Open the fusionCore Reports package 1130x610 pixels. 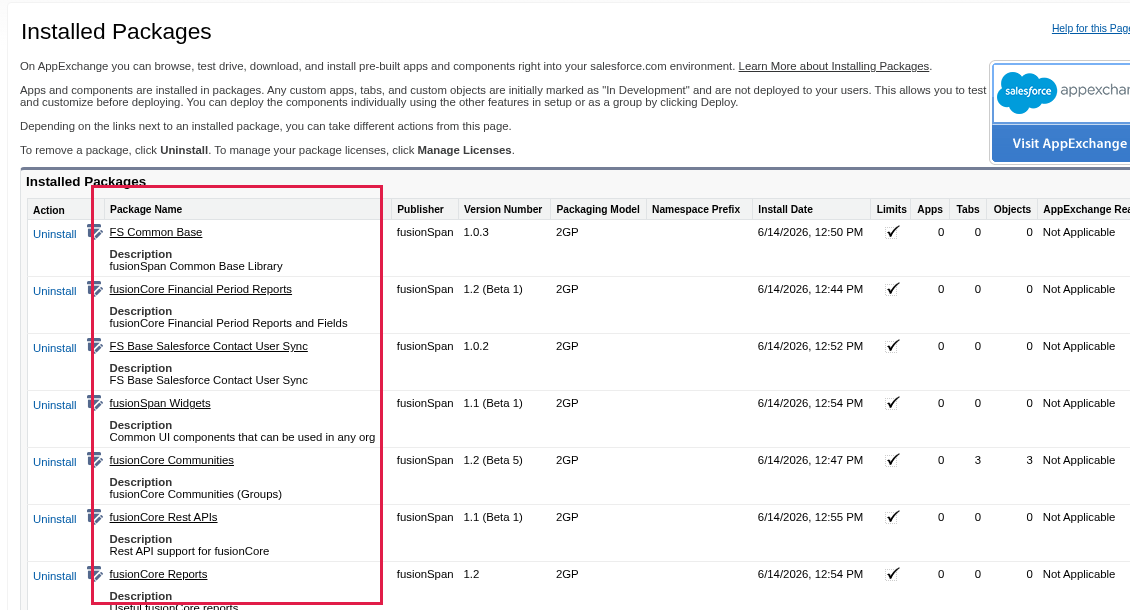158,574
